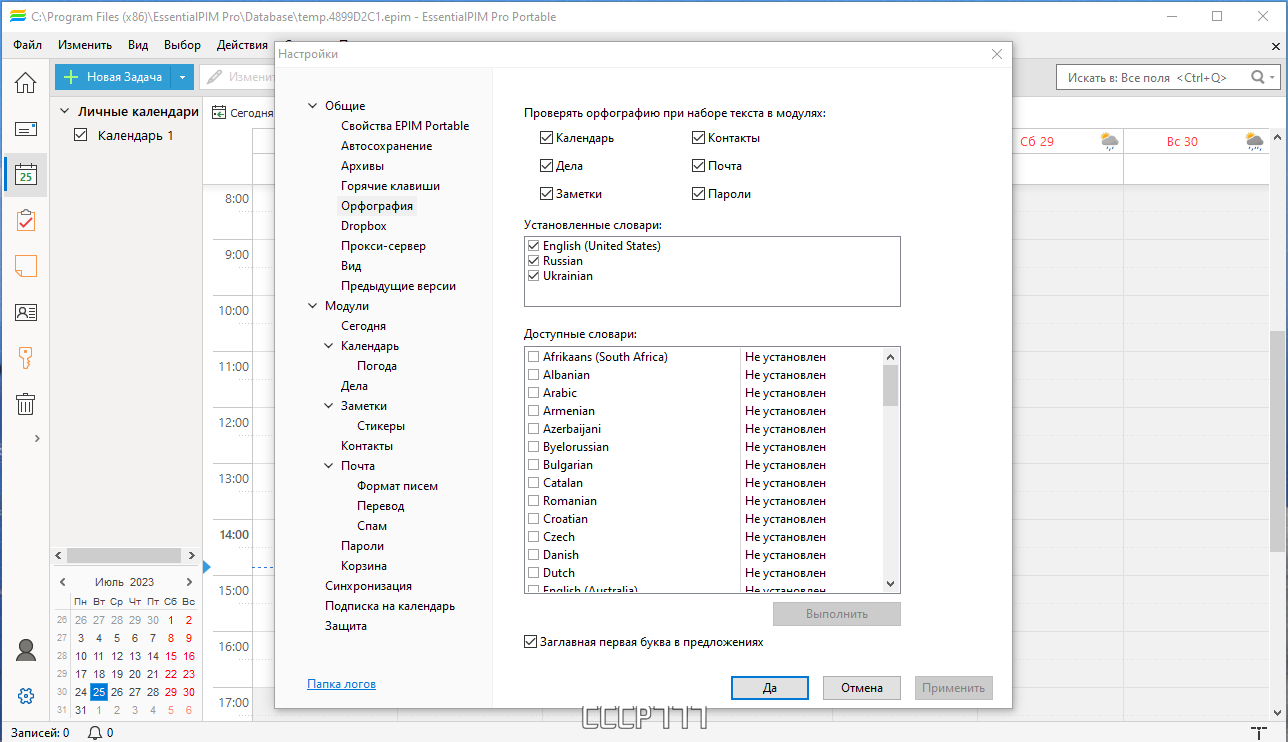Click the search magnifier icon
Viewport: 1288px width, 742px height.
1257,77
